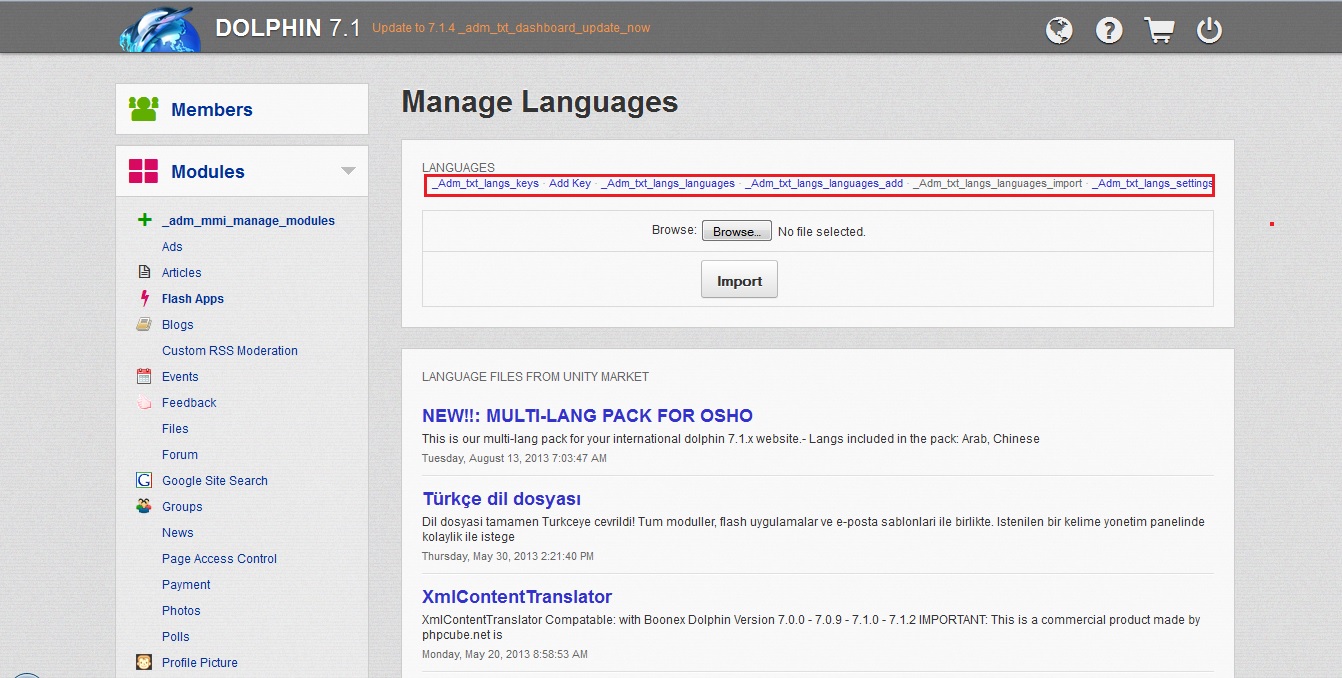Click the Google Site Search icon
The image size is (1342, 678).
144,480
